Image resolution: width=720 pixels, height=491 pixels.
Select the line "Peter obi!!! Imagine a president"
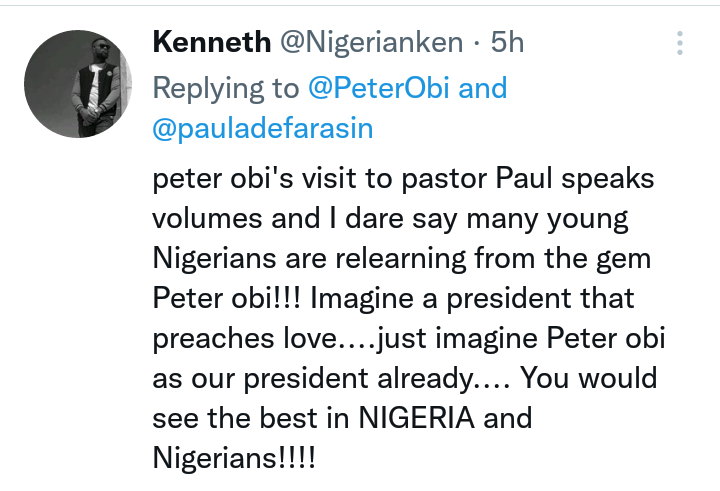(394, 299)
